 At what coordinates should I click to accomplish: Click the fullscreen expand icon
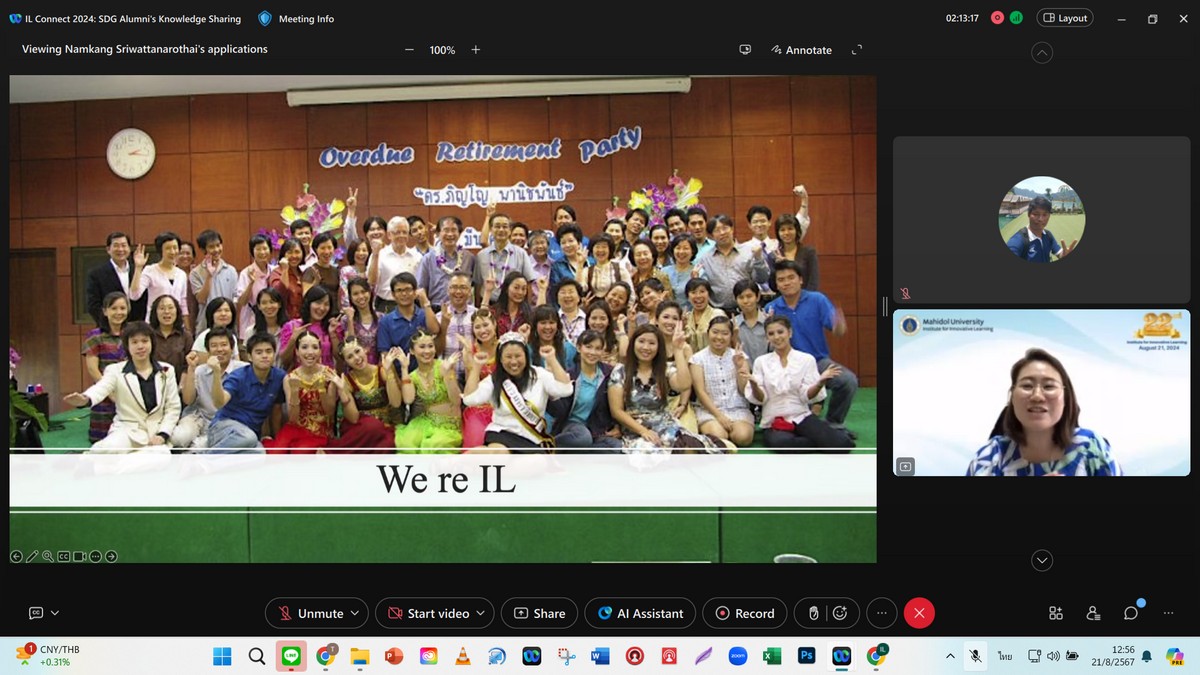tap(856, 50)
